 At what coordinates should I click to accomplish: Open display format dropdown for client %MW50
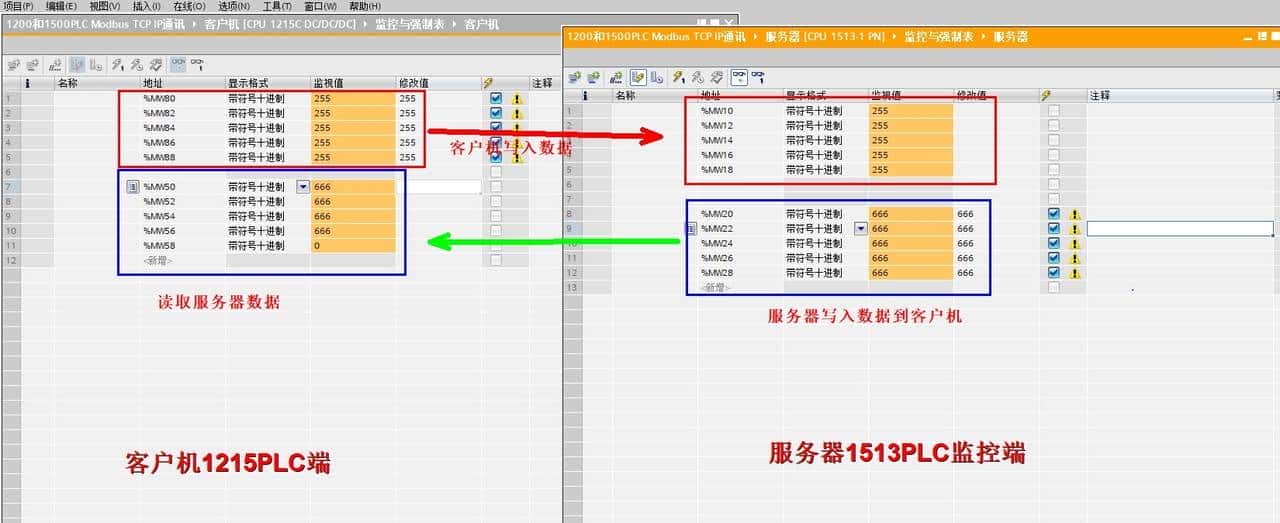click(x=303, y=187)
